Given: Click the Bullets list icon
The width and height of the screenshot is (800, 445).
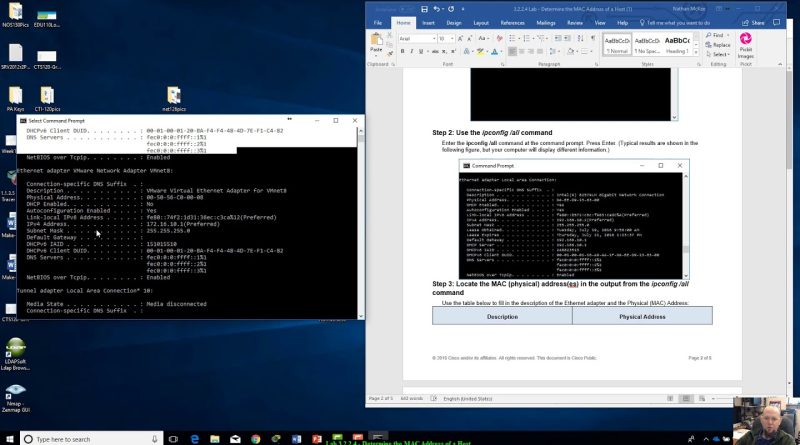Looking at the screenshot, I should pos(513,39).
